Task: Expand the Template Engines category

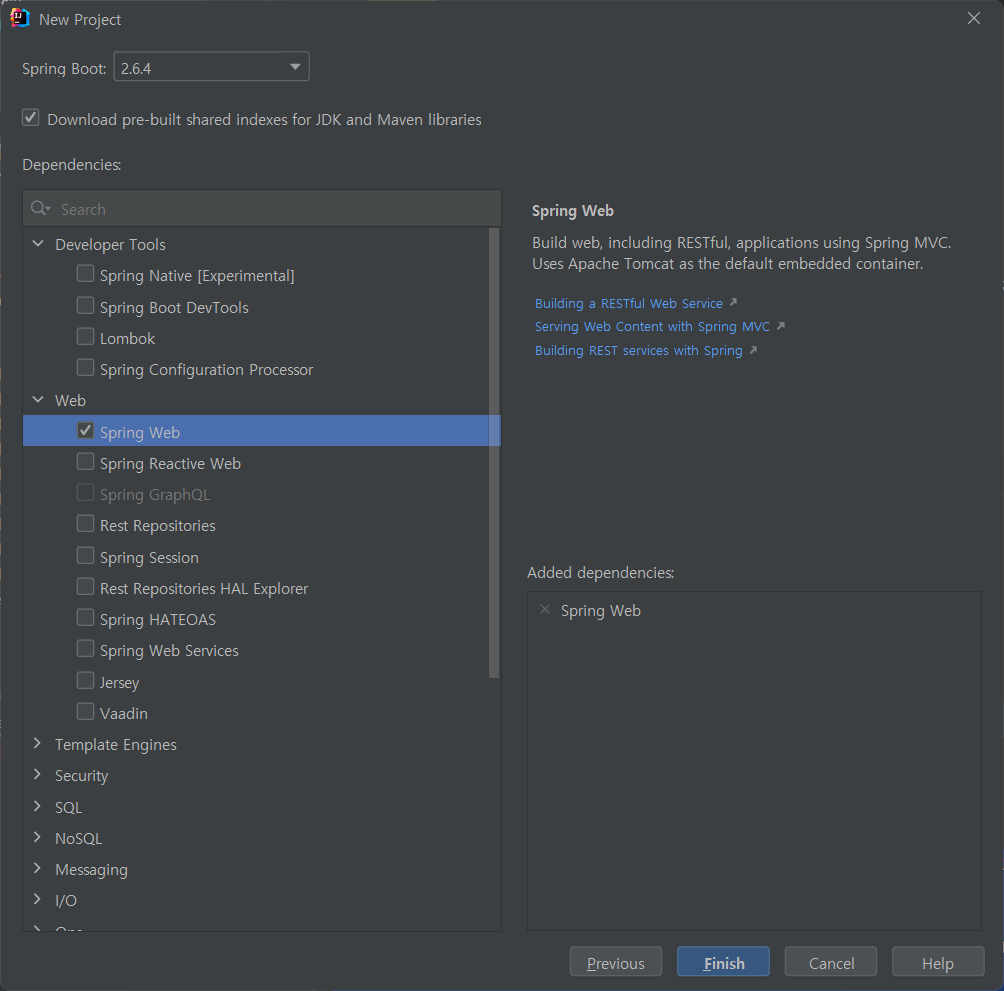Action: pos(37,743)
